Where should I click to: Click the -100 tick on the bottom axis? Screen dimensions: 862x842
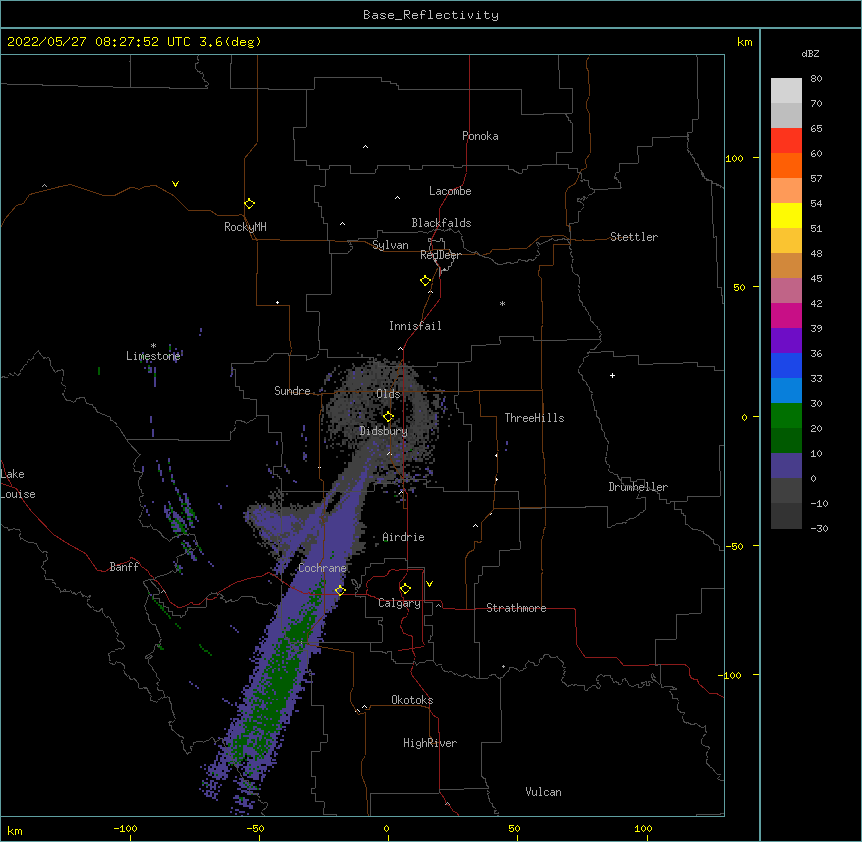tap(125, 828)
